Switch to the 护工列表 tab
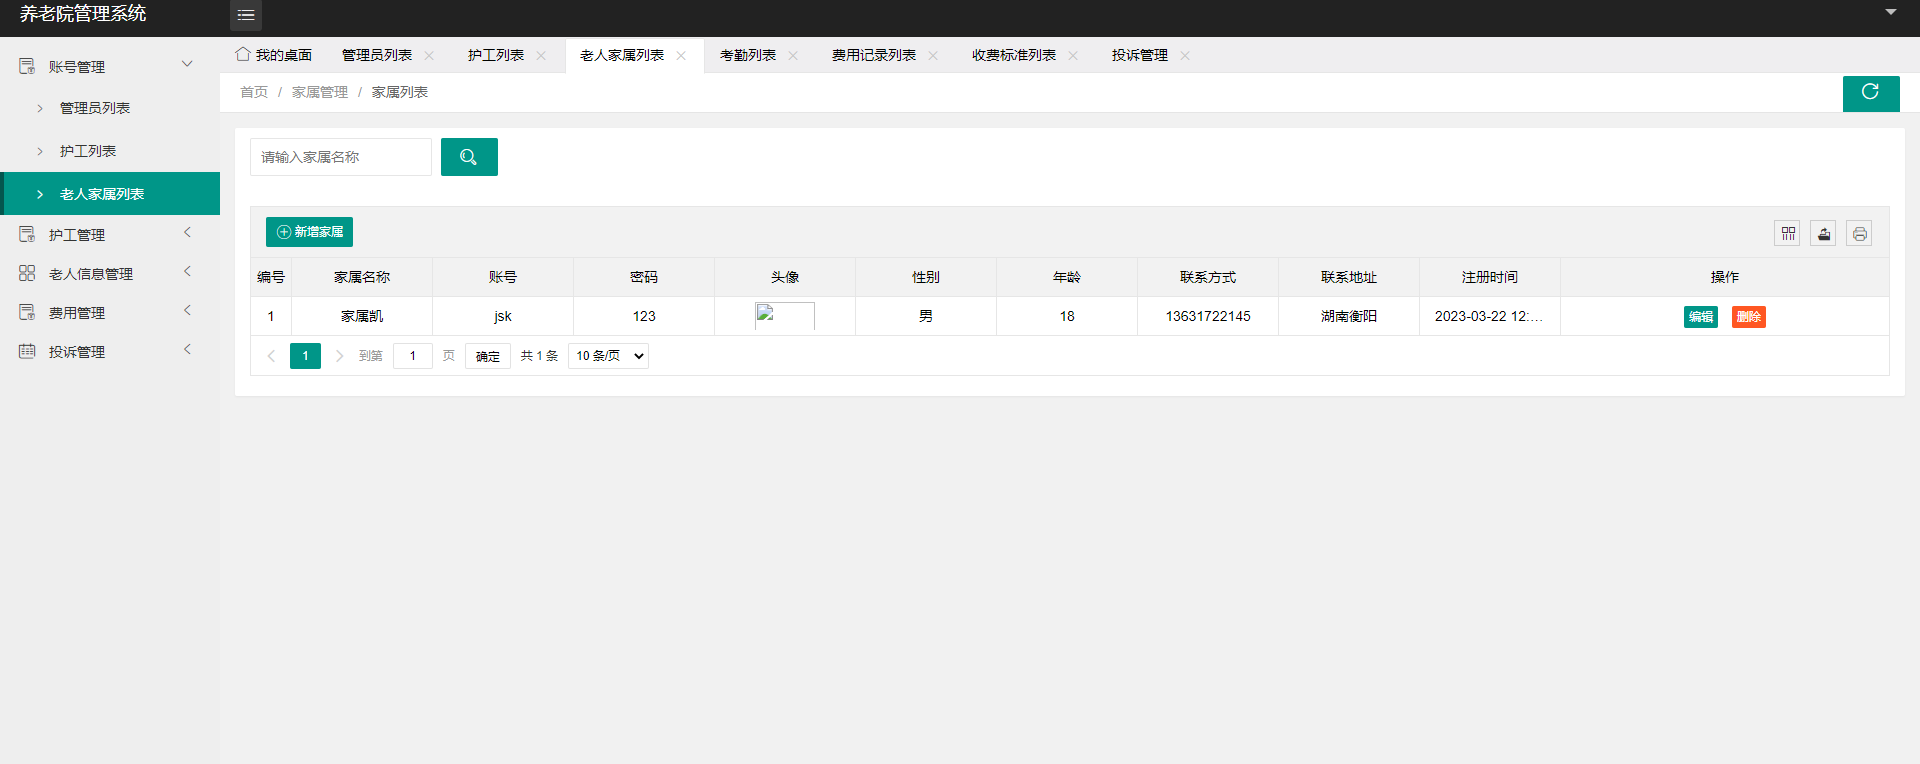The width and height of the screenshot is (1920, 764). (496, 55)
